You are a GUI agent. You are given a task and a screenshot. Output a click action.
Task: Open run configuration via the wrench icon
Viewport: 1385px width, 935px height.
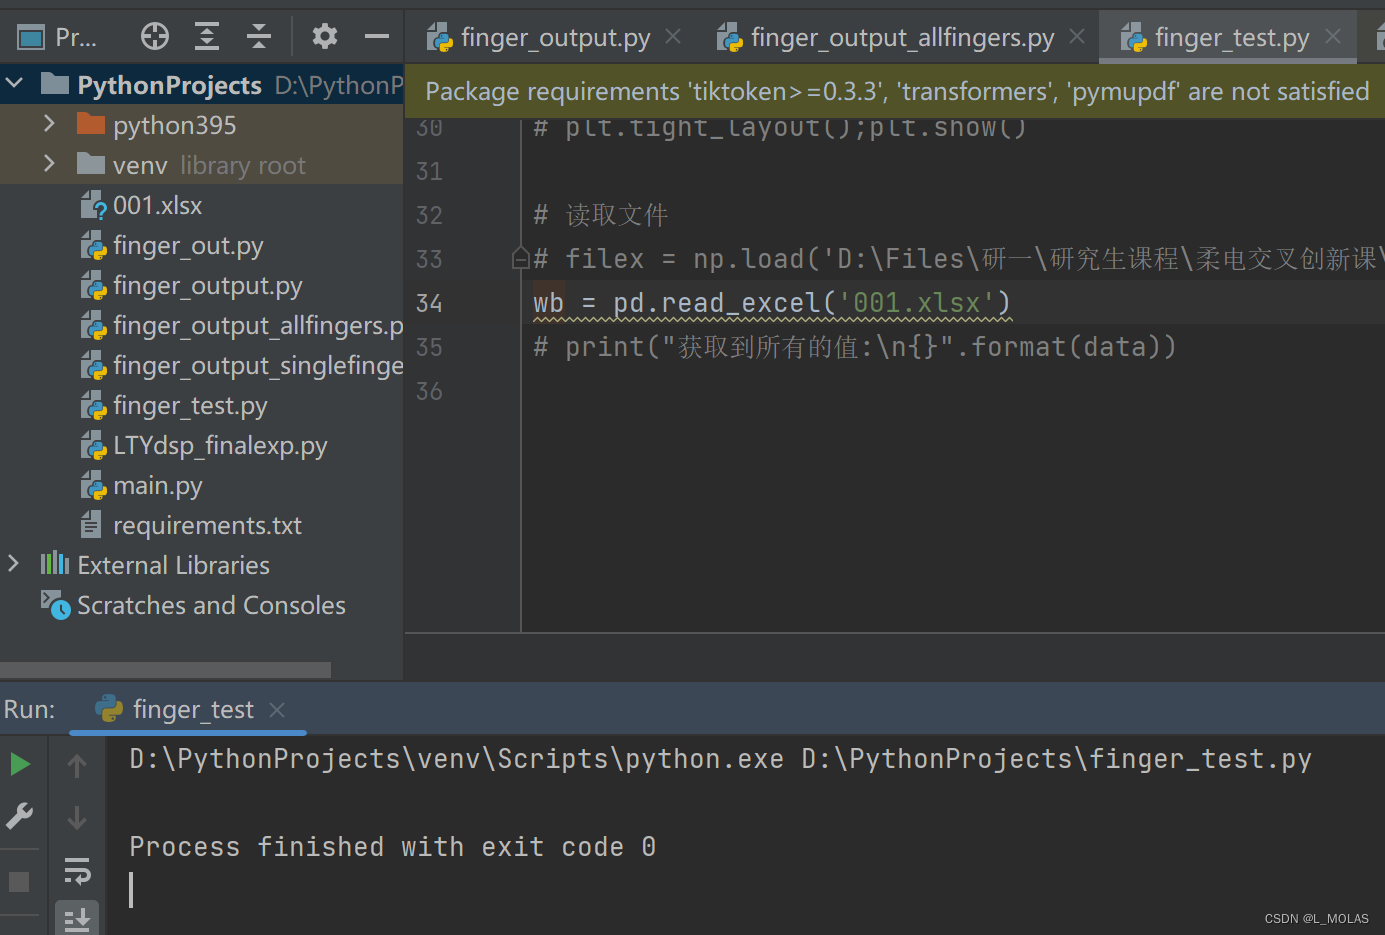pos(20,815)
